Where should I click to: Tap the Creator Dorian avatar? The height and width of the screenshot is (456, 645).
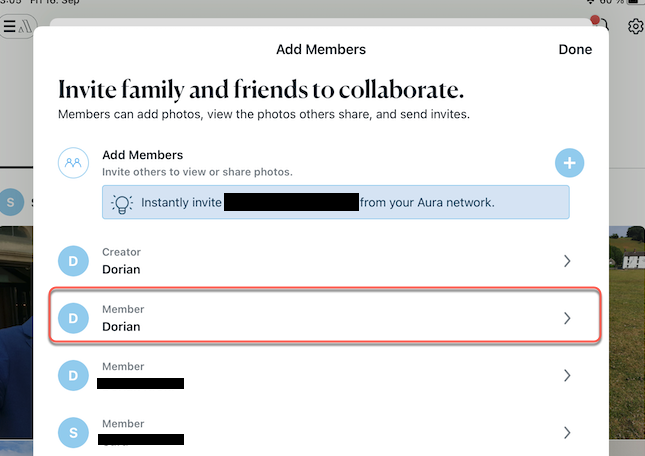click(x=73, y=261)
